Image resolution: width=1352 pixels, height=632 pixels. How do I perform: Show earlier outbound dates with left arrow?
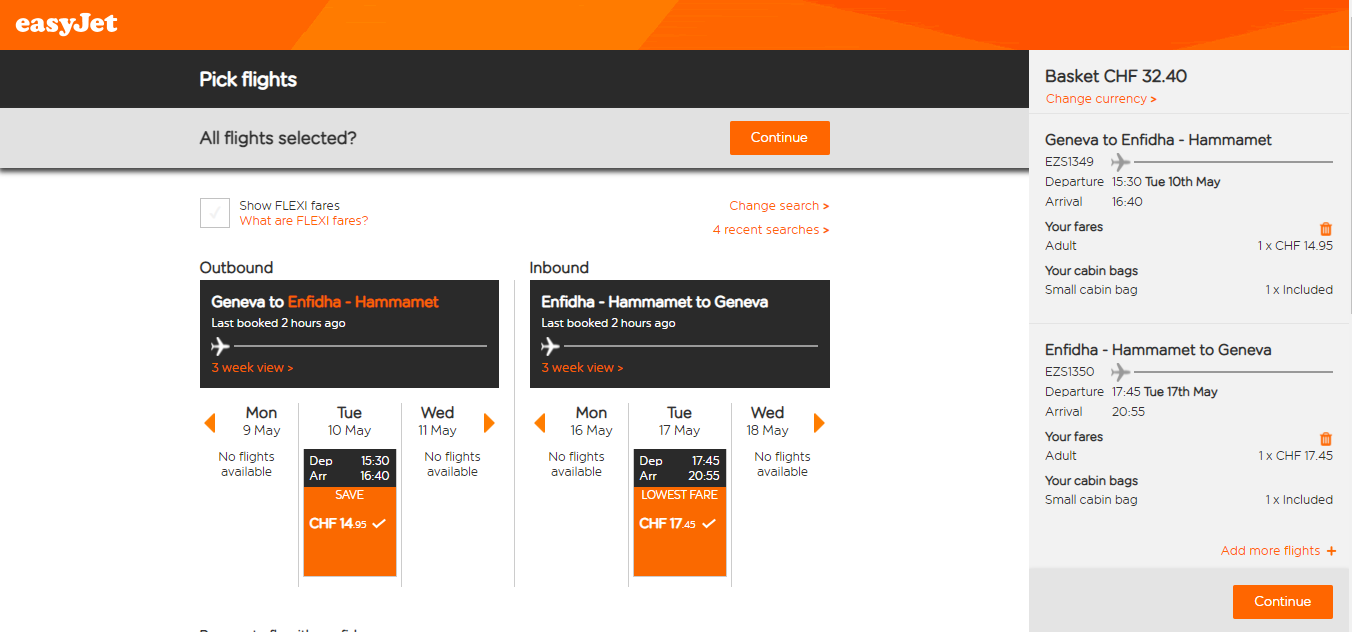pyautogui.click(x=210, y=423)
